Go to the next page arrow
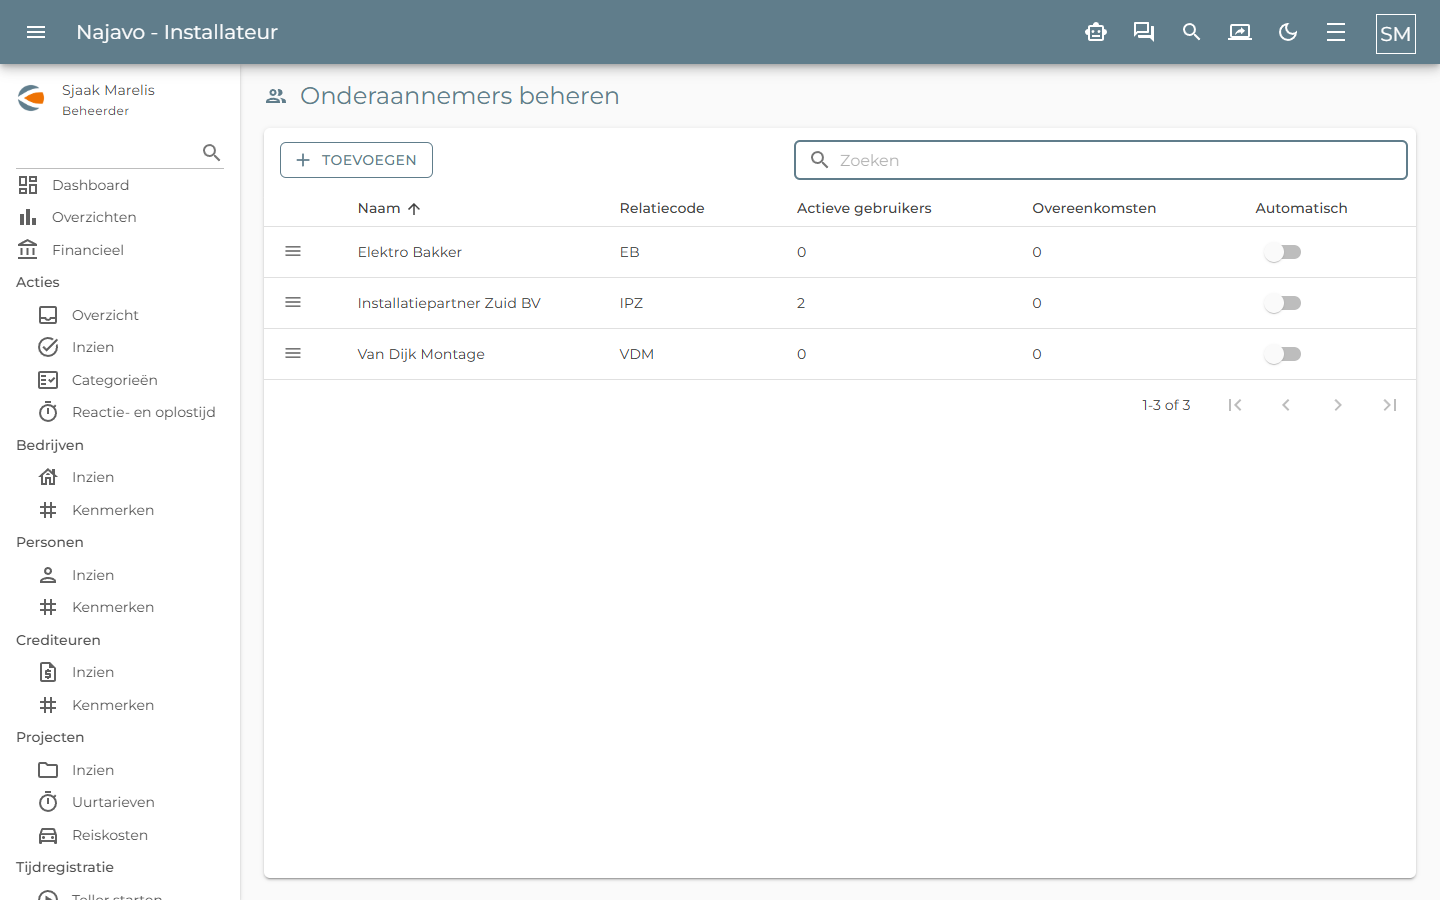1440x900 pixels. [1338, 405]
